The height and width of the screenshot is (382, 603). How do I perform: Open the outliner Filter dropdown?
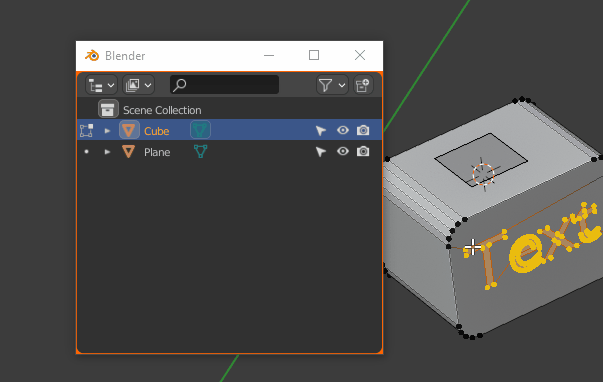pyautogui.click(x=332, y=85)
